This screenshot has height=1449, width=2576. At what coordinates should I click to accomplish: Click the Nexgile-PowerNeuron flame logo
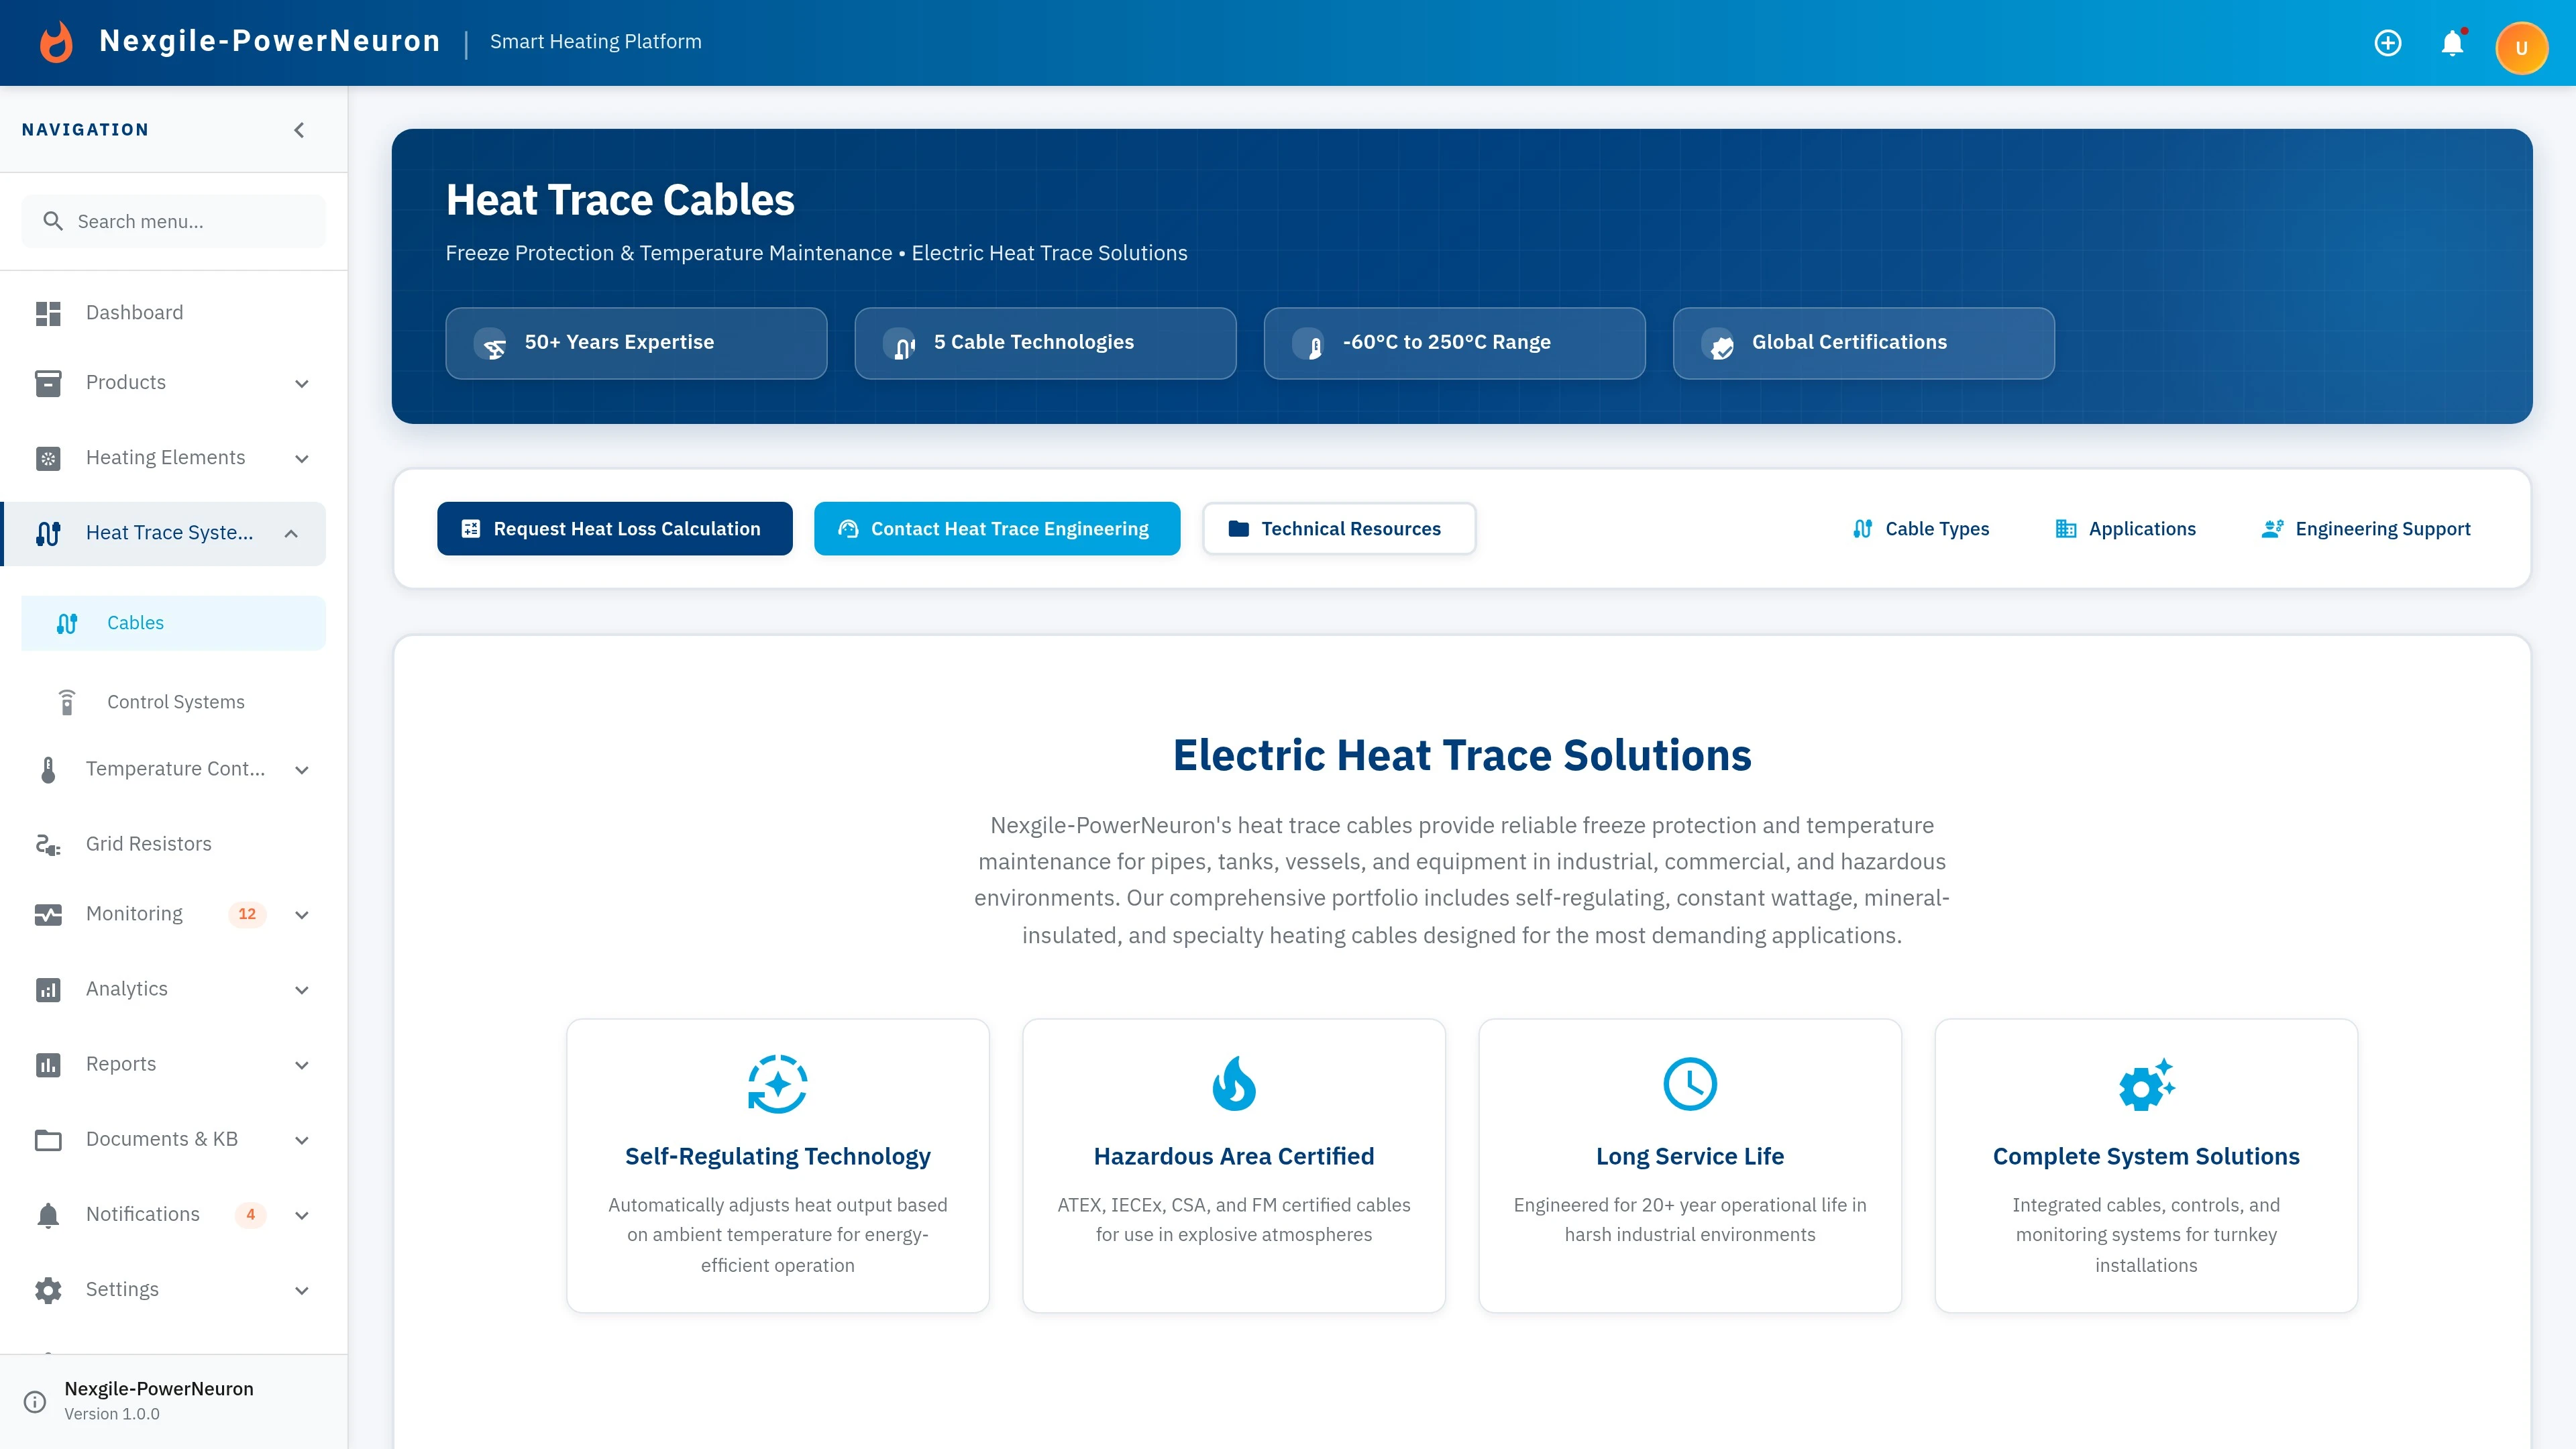[x=56, y=41]
